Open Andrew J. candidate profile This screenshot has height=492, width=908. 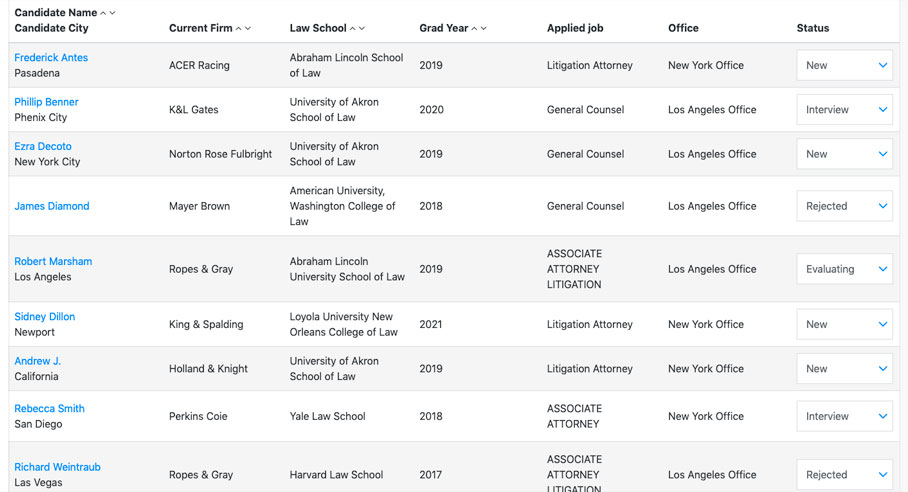[38, 361]
